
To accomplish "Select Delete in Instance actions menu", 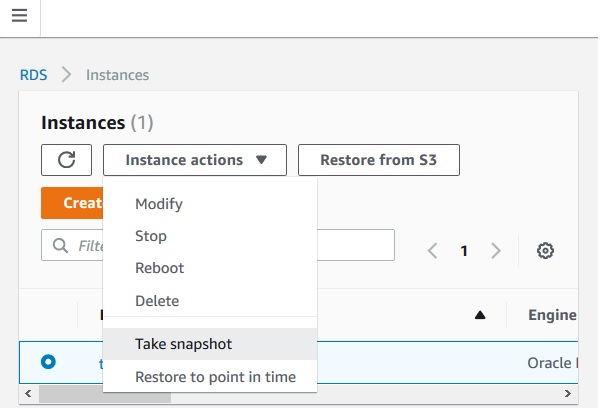I will (157, 300).
